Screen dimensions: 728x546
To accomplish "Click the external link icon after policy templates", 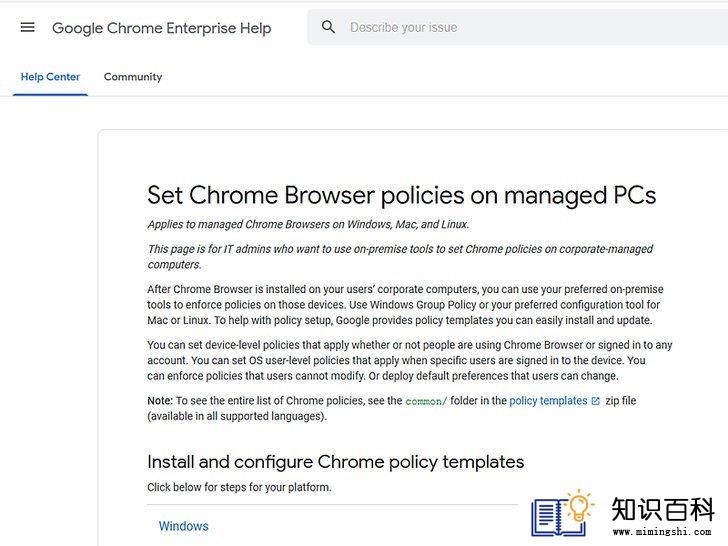I will [596, 401].
